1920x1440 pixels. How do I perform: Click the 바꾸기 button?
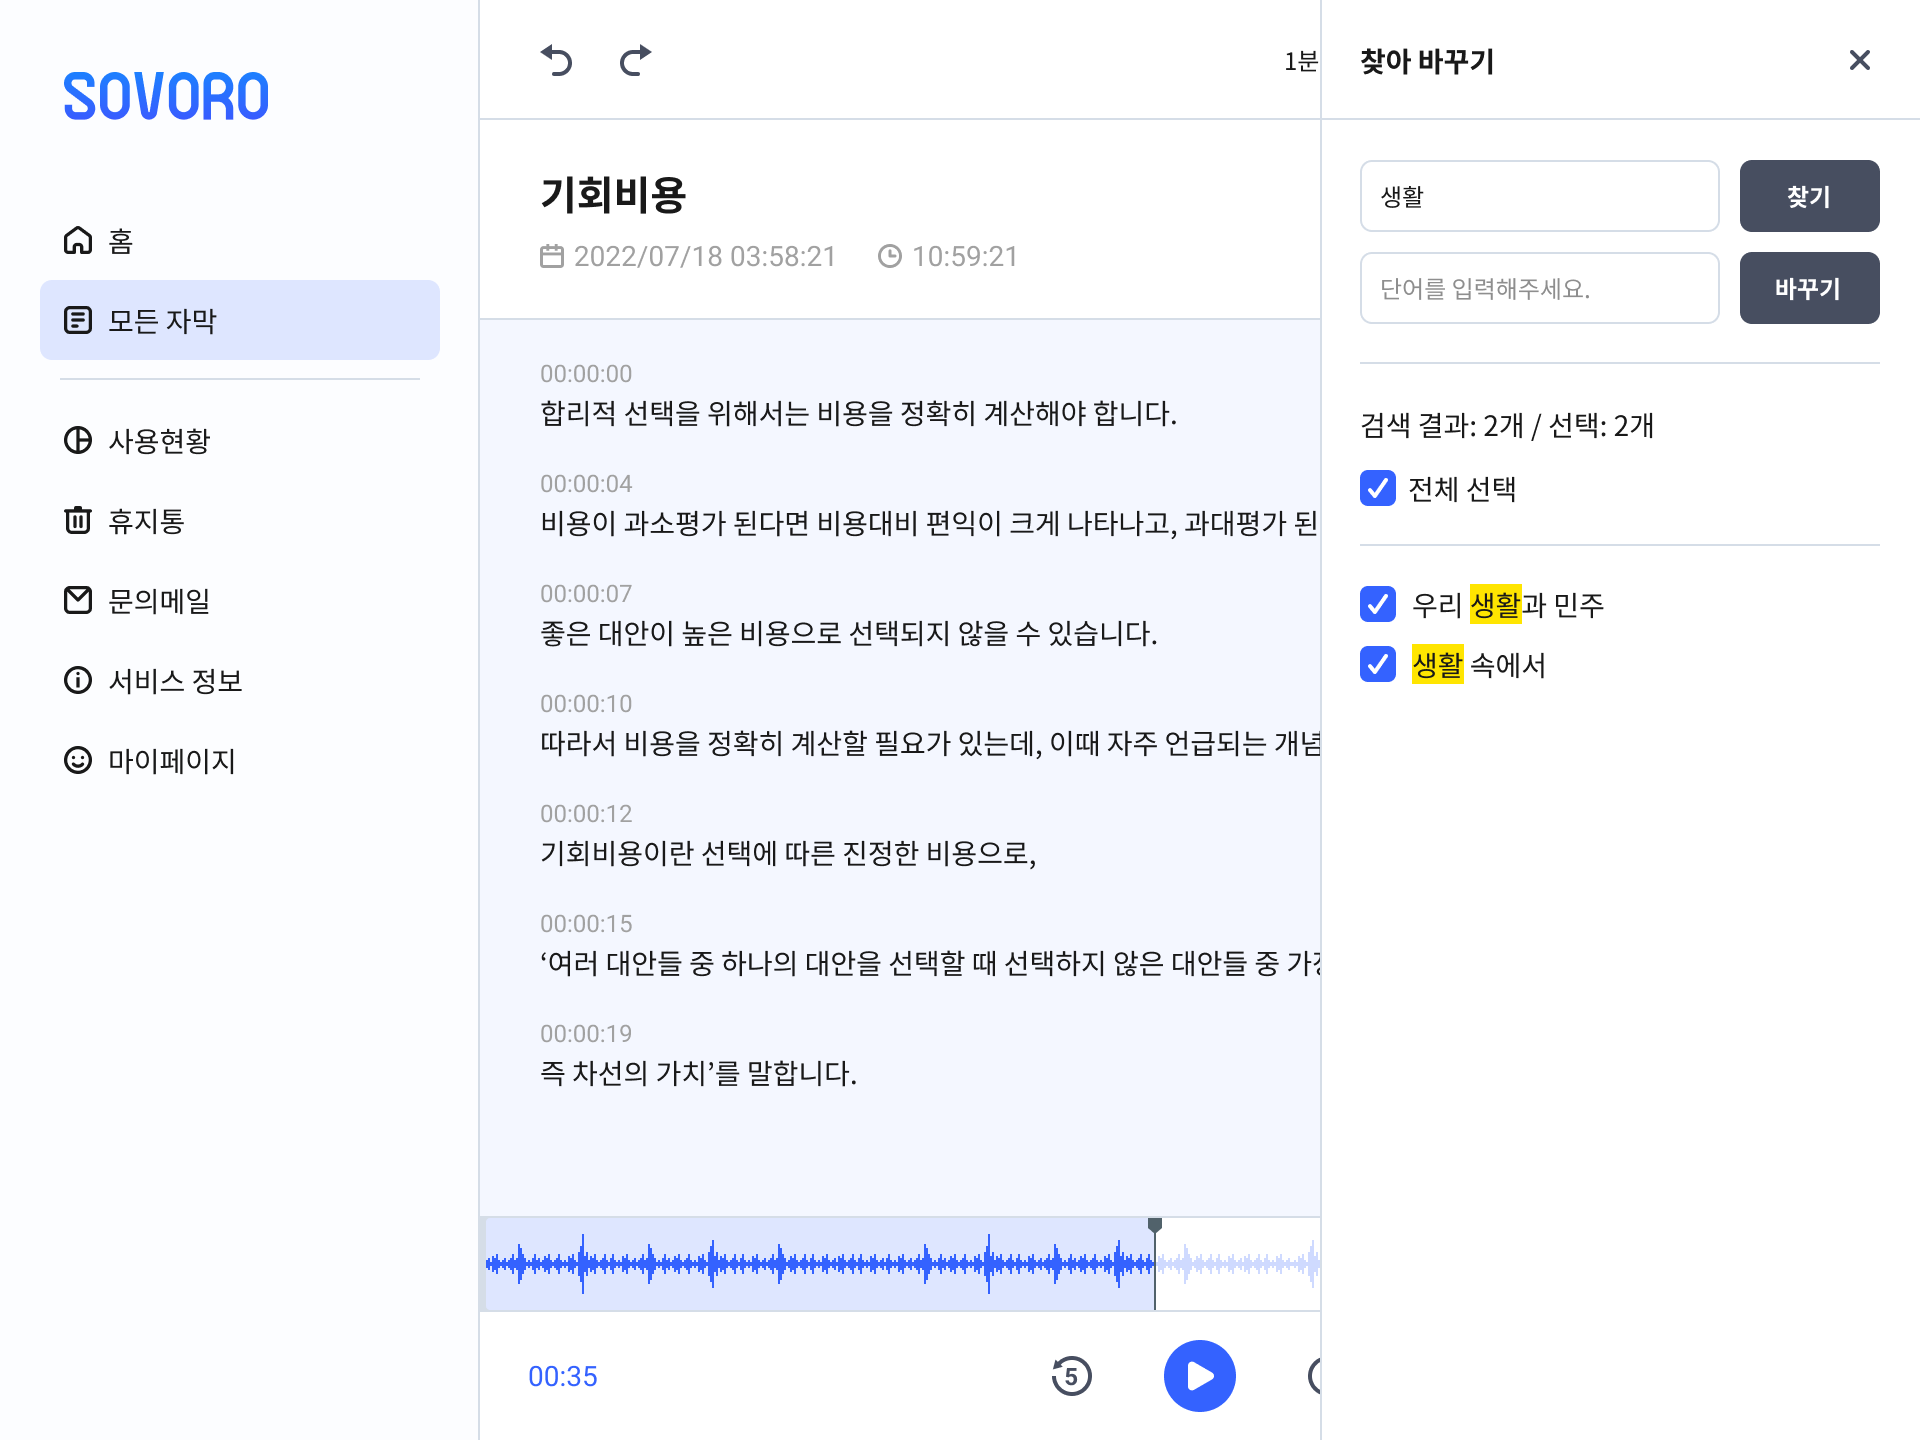pos(1808,288)
